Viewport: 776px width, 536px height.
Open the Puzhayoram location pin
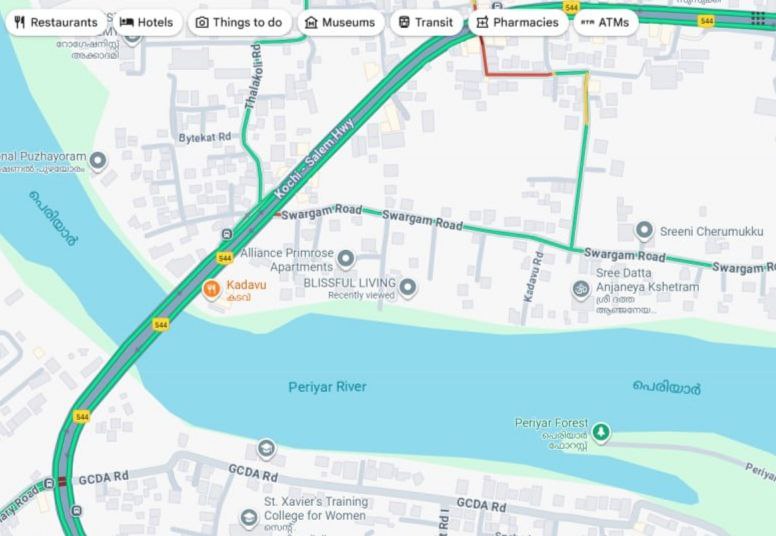(x=98, y=161)
